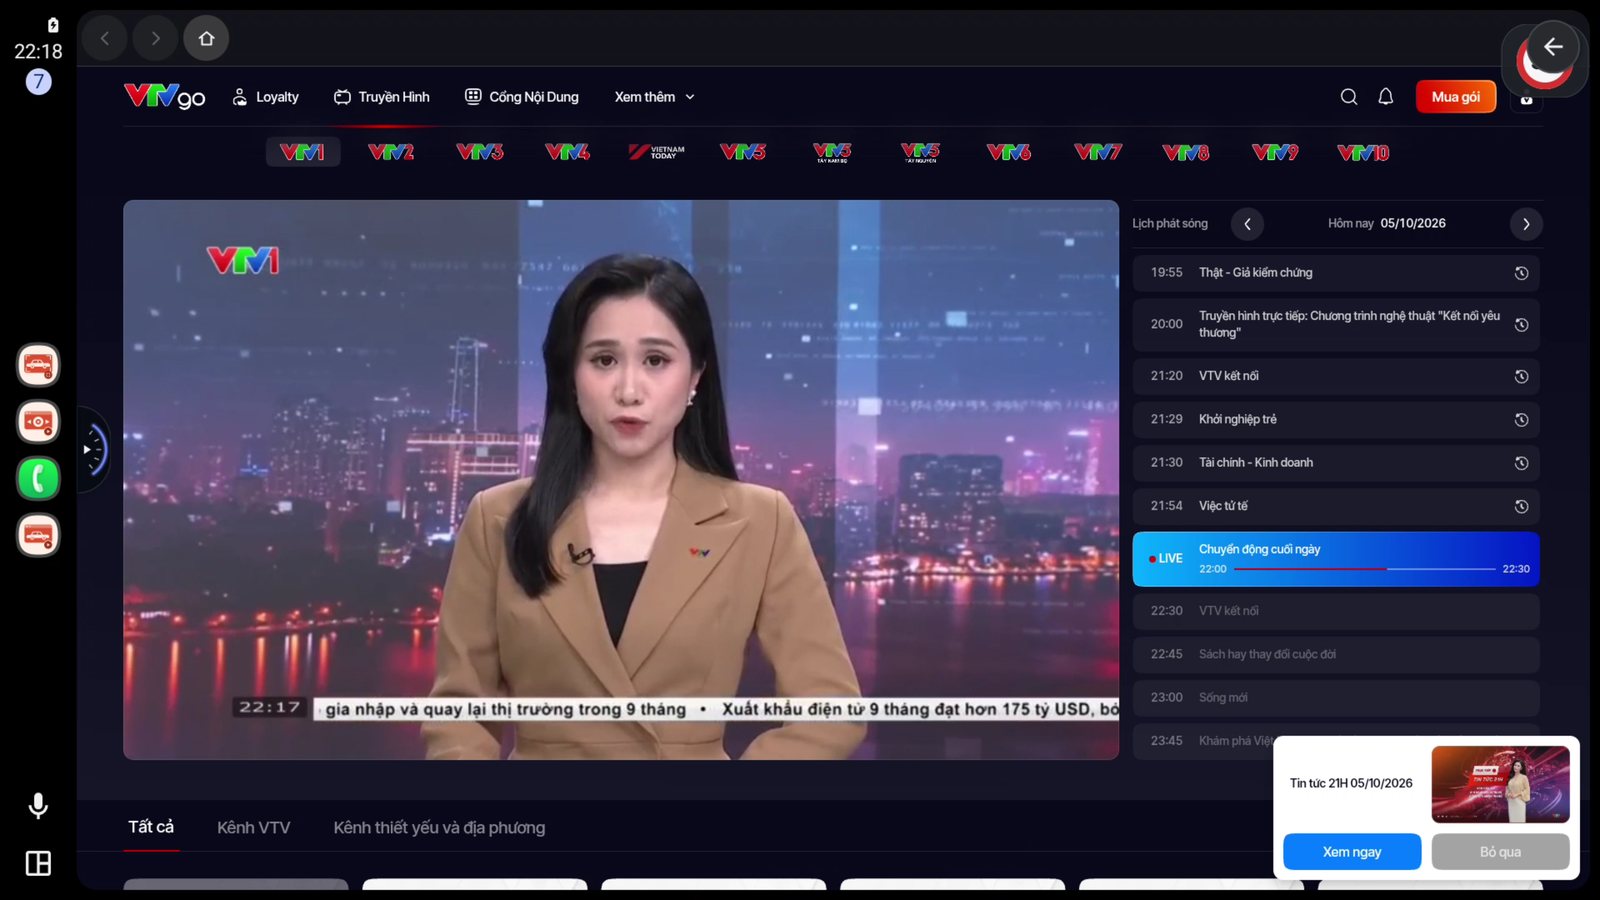Click the live program progress bar
This screenshot has width=1600, height=900.
pos(1364,569)
